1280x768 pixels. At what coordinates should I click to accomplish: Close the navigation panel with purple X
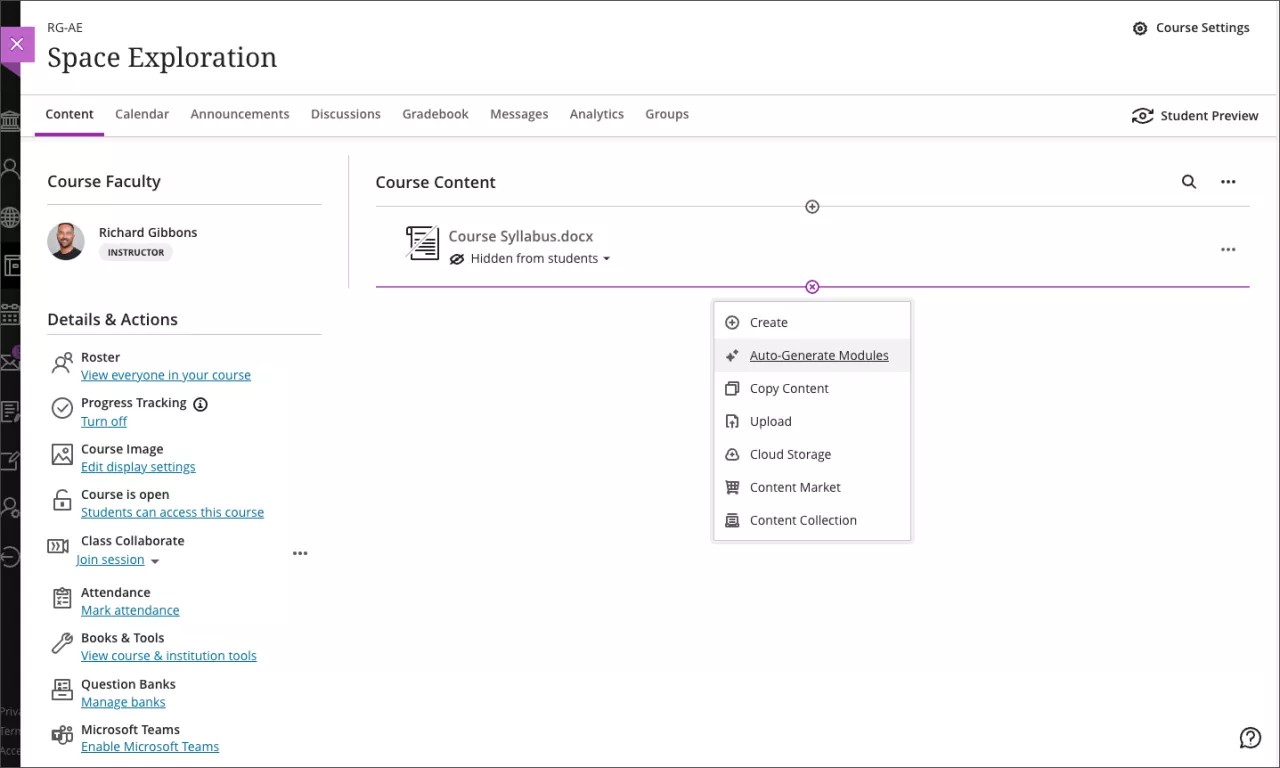(17, 43)
